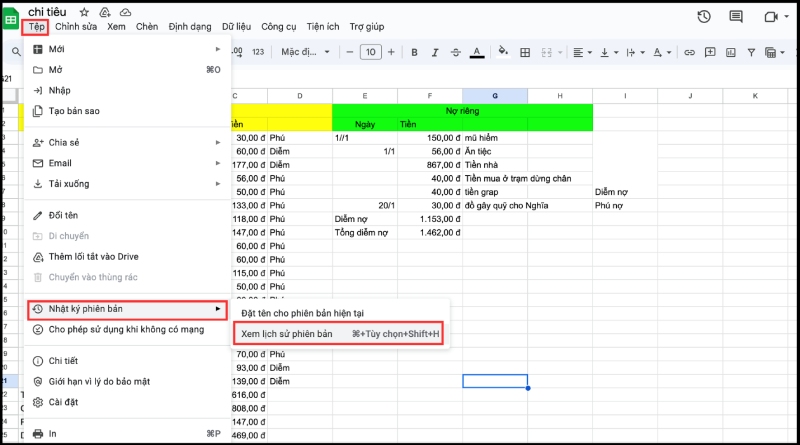This screenshot has height=445, width=800.
Task: Click the camera meeting icon
Action: [771, 17]
